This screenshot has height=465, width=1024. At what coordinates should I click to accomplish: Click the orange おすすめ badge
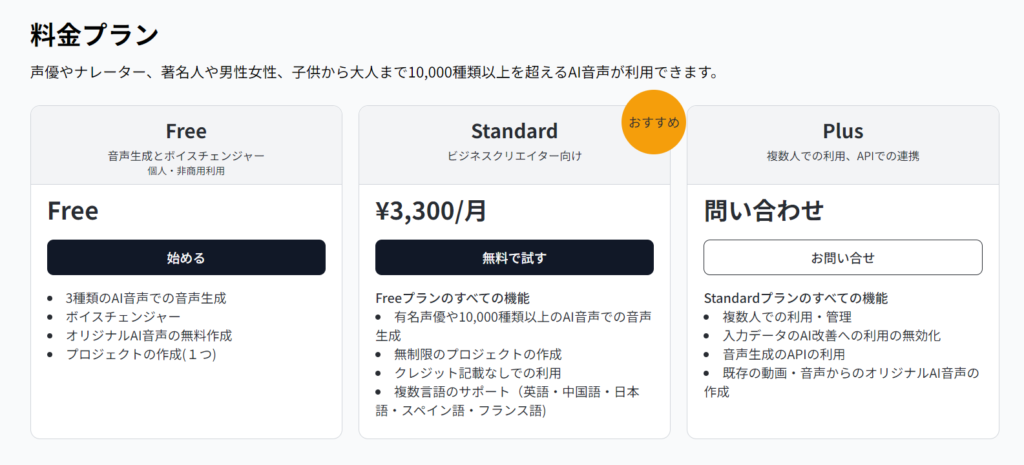[654, 122]
